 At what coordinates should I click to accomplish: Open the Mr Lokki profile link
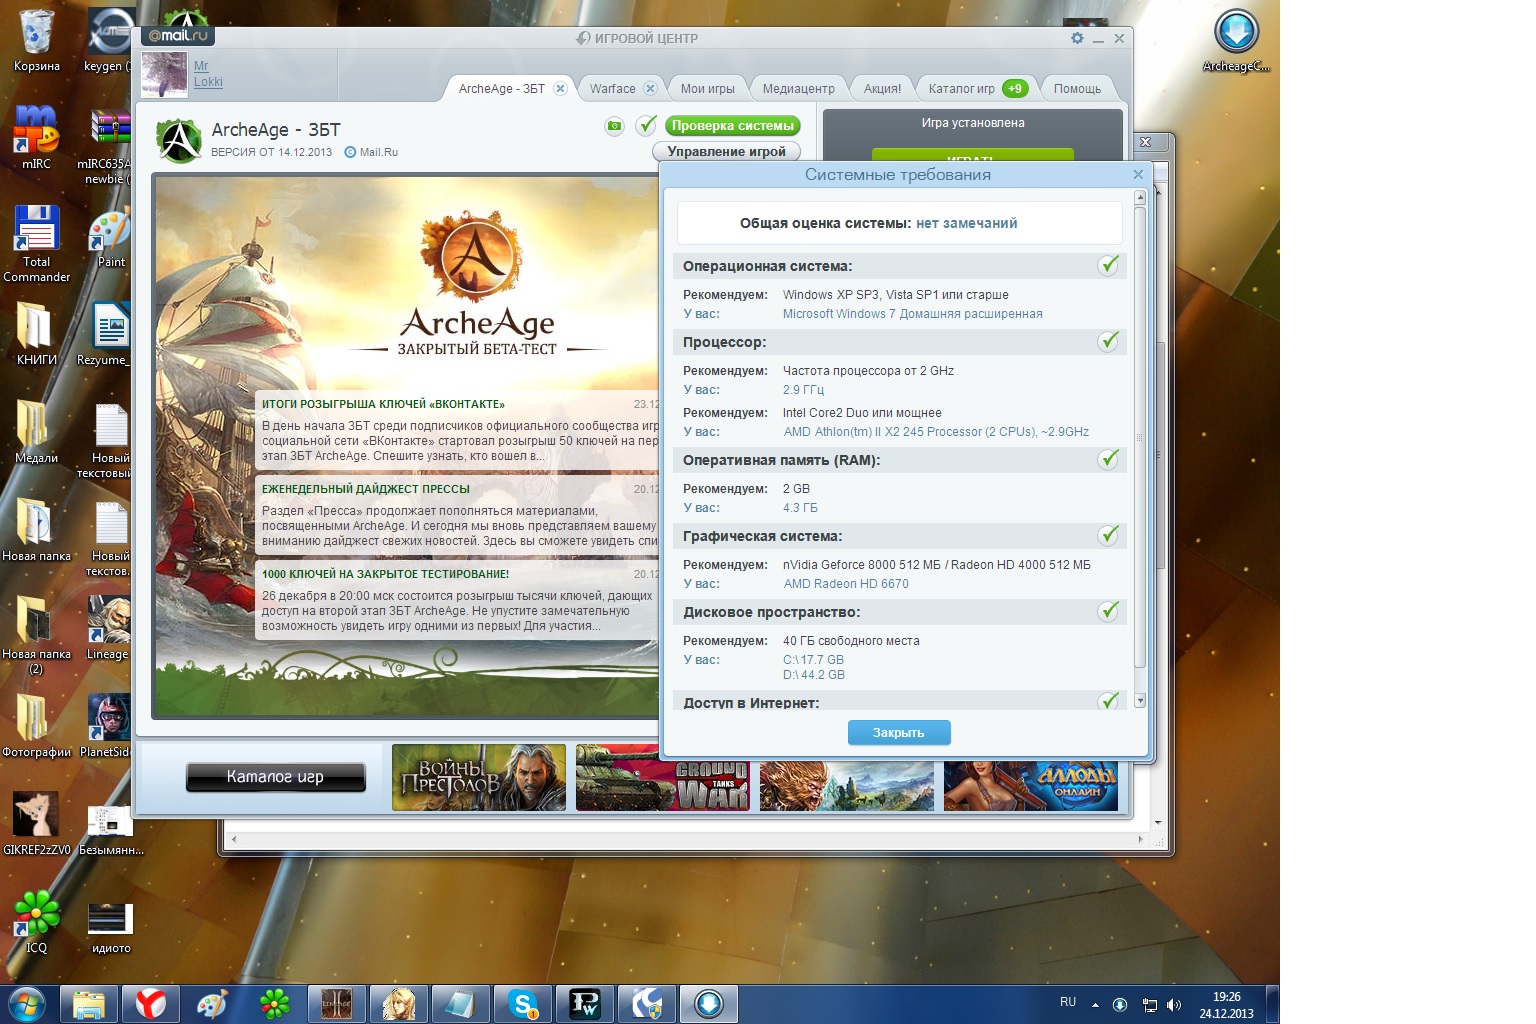coord(208,74)
